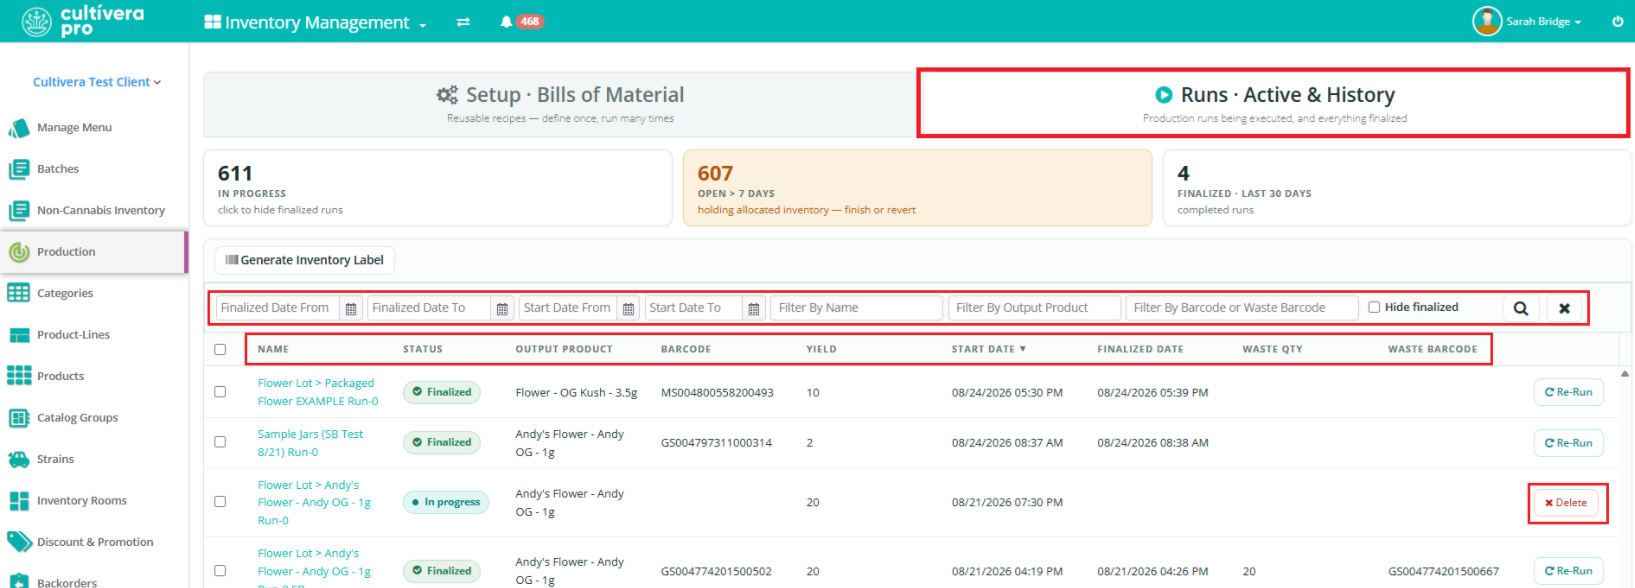Click the Production sidebar icon
Image resolution: width=1635 pixels, height=588 pixels.
[x=18, y=252]
